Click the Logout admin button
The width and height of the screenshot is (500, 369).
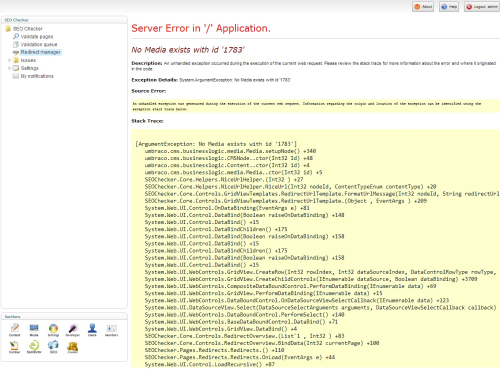click(482, 7)
